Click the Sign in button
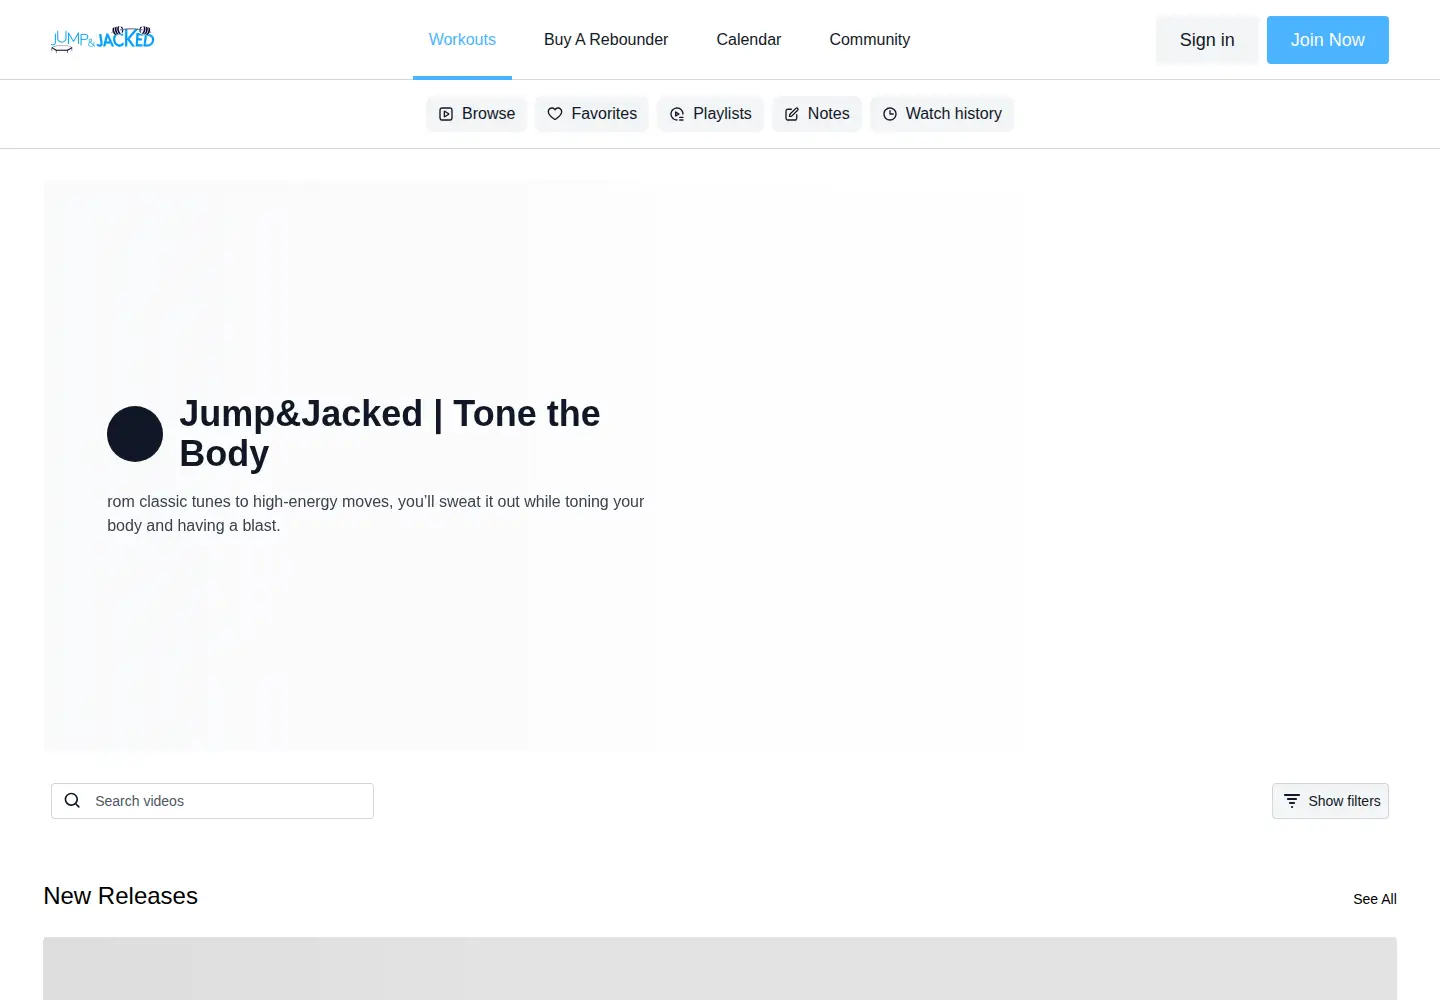Image resolution: width=1440 pixels, height=1000 pixels. point(1207,40)
